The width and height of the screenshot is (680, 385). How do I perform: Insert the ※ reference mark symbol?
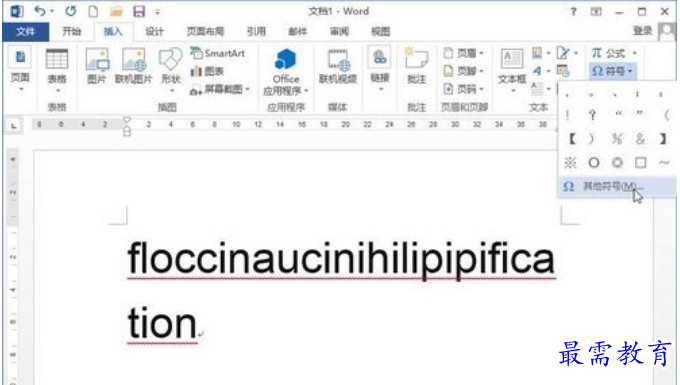coord(570,163)
